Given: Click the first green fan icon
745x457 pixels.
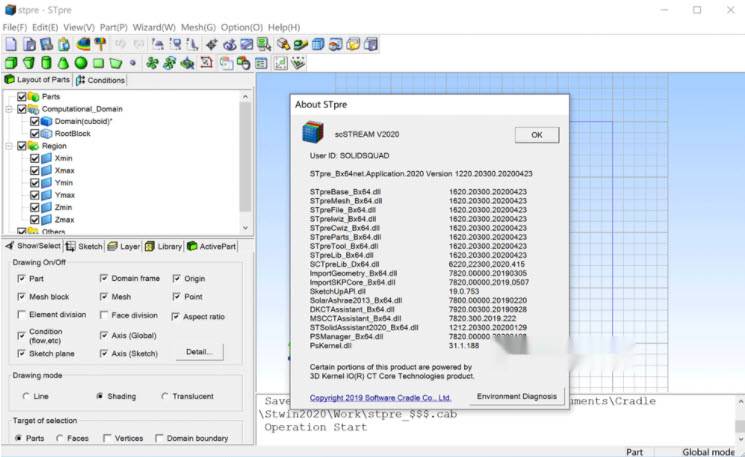Looking at the screenshot, I should tap(152, 63).
